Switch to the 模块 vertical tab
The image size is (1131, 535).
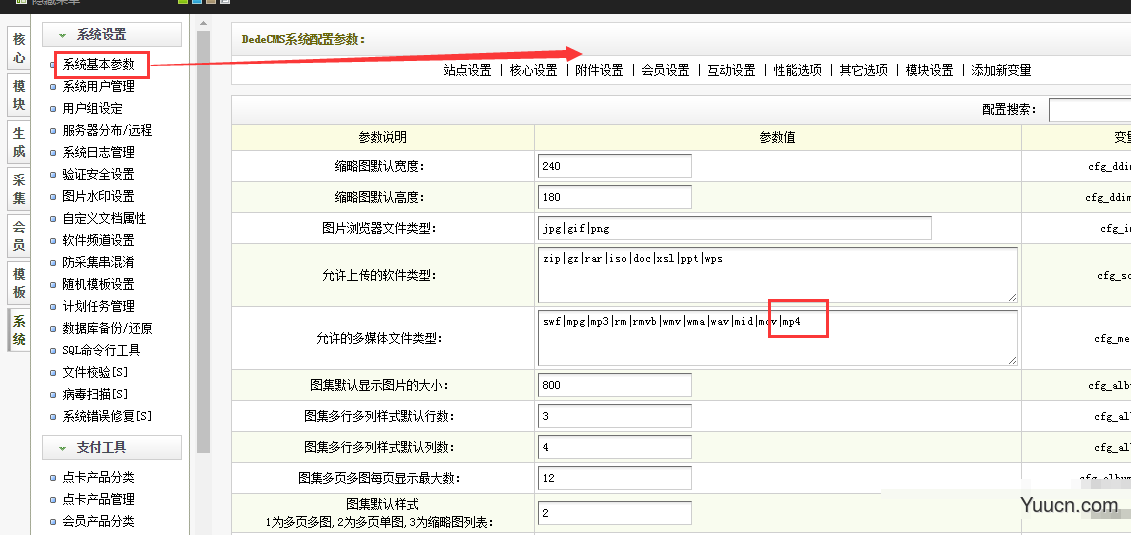click(x=19, y=96)
